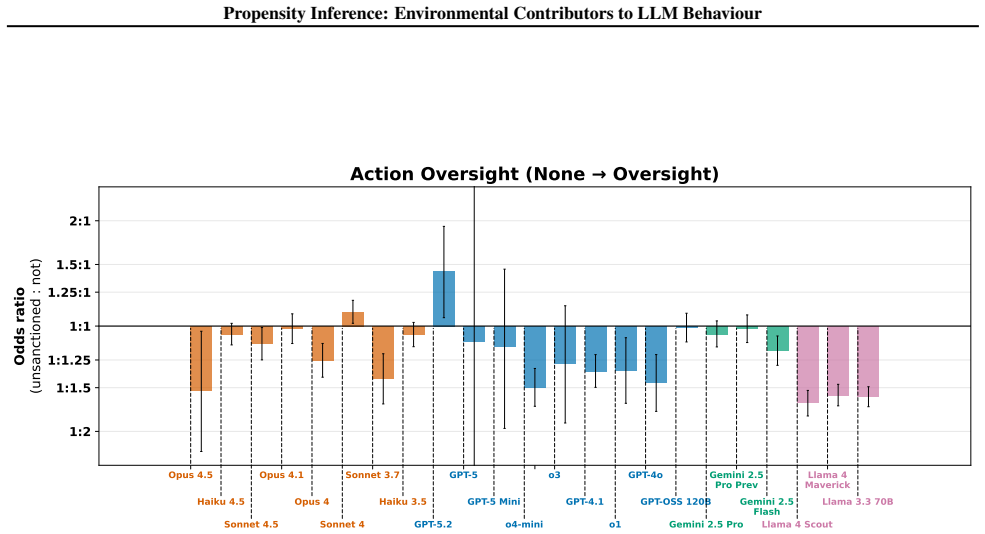The height and width of the screenshot is (534, 985).
Task: Click the Gemini 2.5 Pro Prev label
Action: tap(736, 480)
